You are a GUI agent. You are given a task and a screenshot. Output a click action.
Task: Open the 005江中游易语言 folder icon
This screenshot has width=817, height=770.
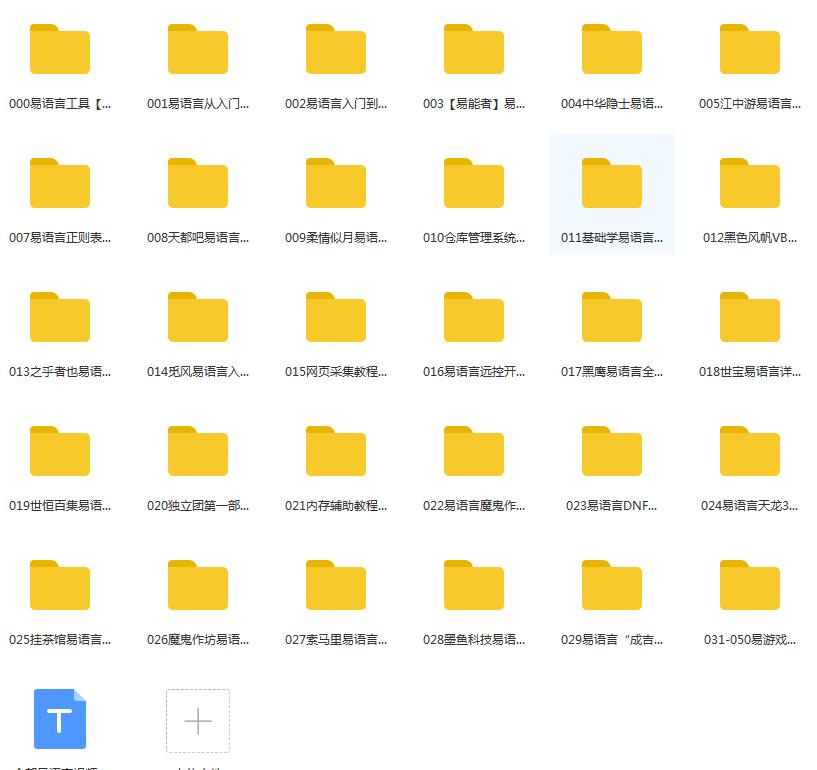pyautogui.click(x=750, y=49)
